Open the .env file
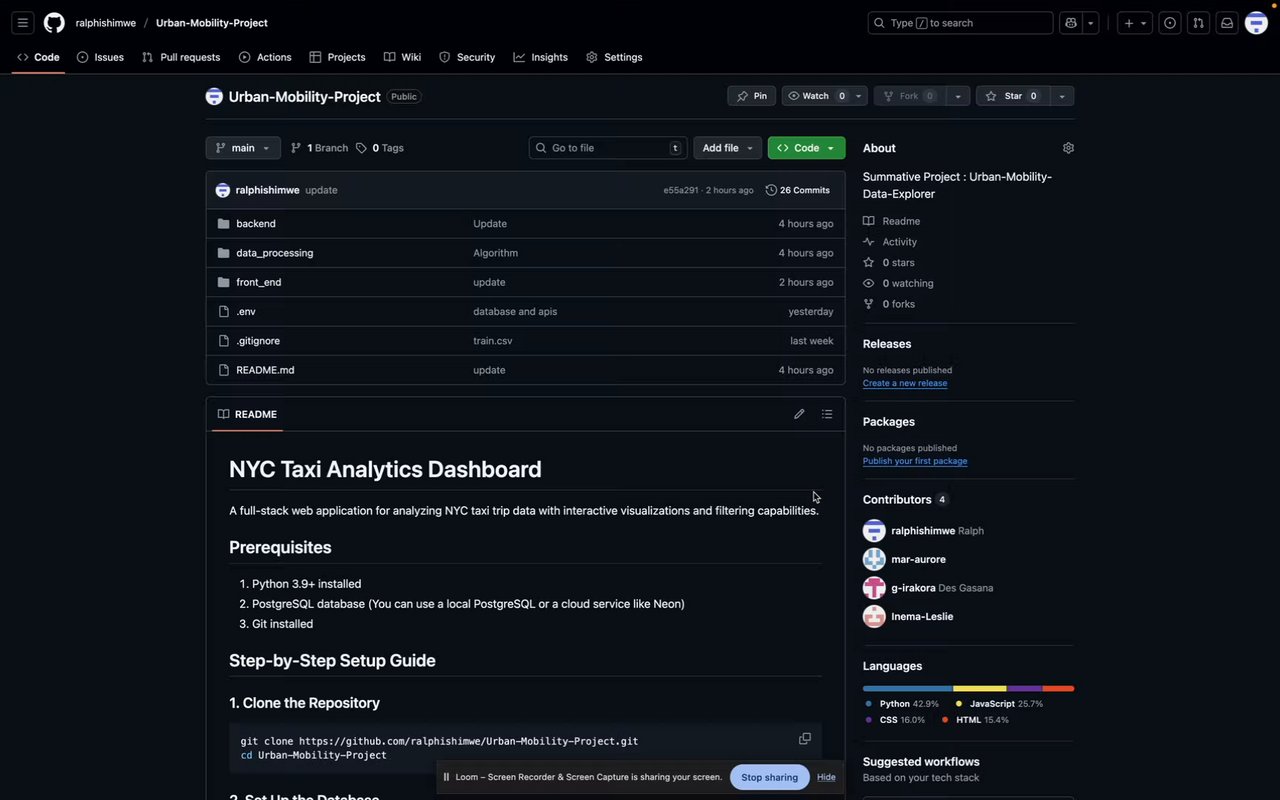The height and width of the screenshot is (800, 1280). 246,311
